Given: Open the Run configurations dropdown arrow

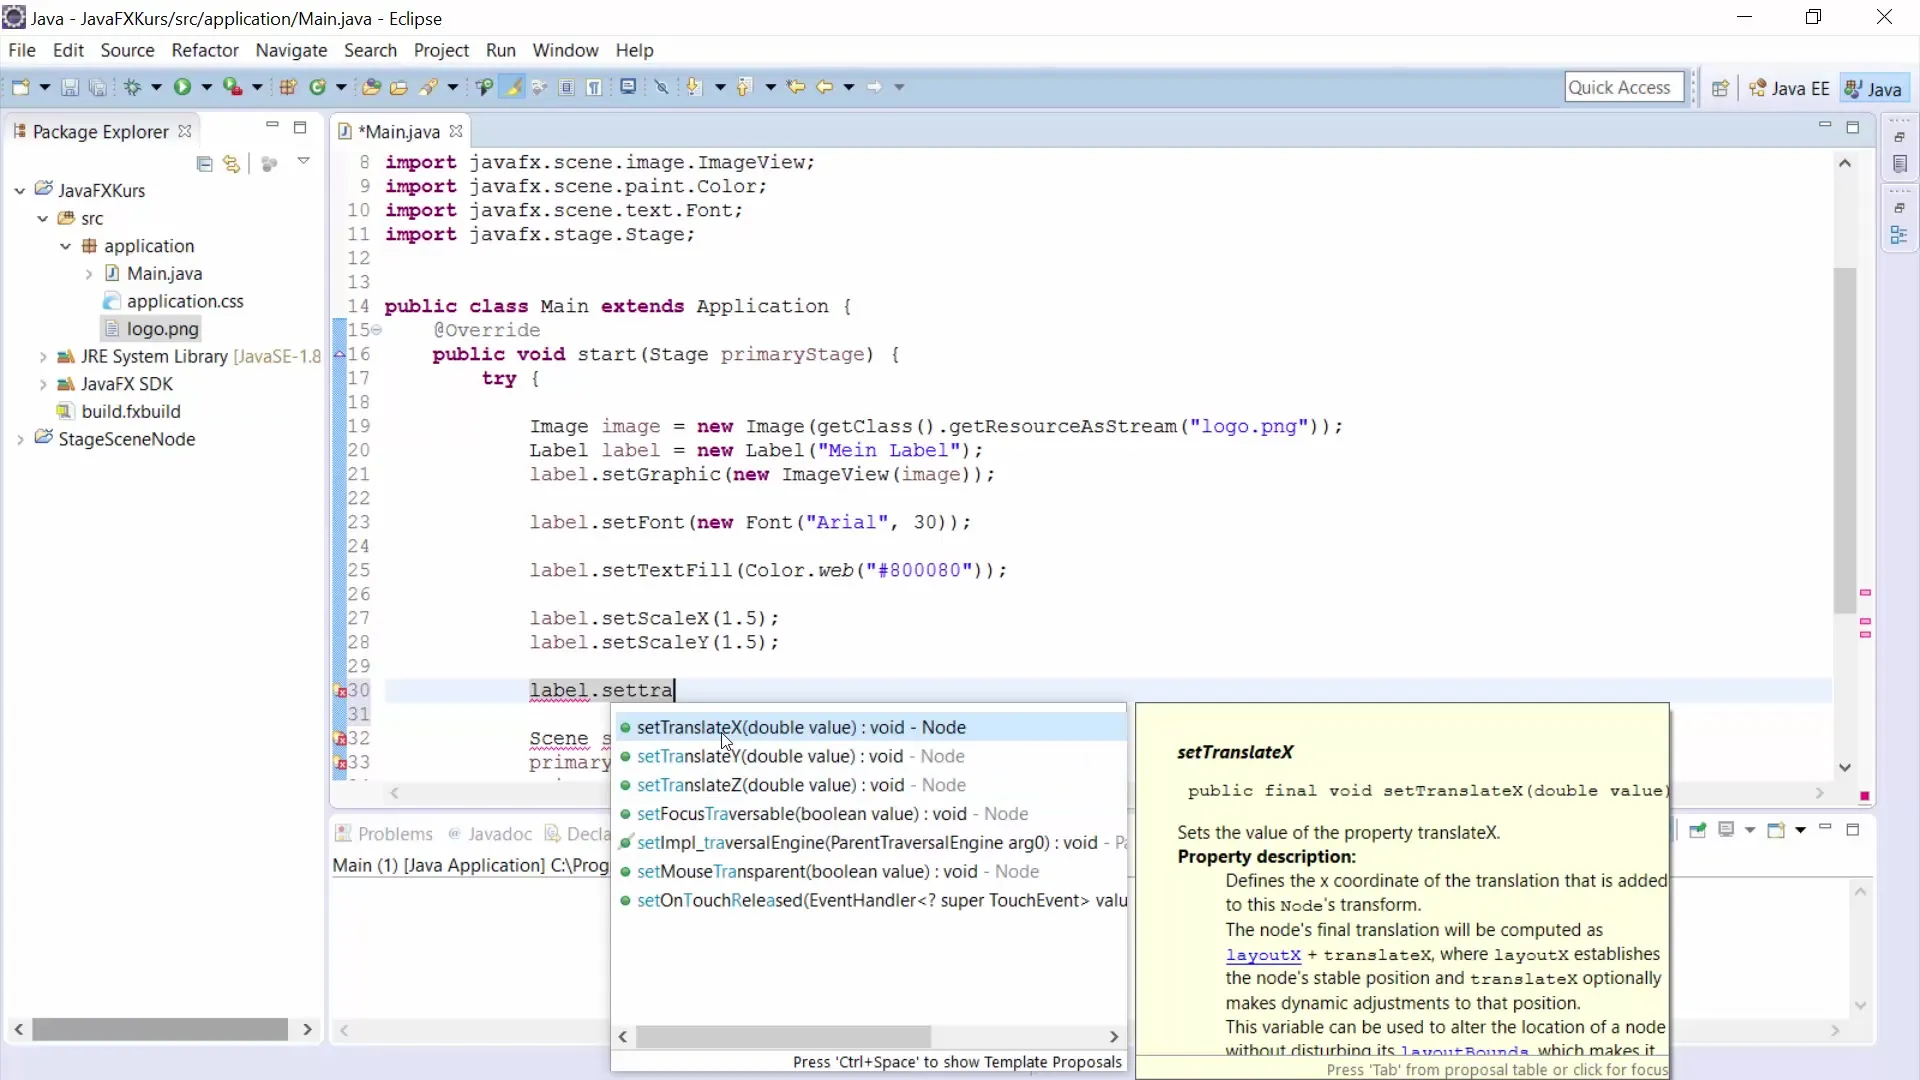Looking at the screenshot, I should tap(206, 87).
